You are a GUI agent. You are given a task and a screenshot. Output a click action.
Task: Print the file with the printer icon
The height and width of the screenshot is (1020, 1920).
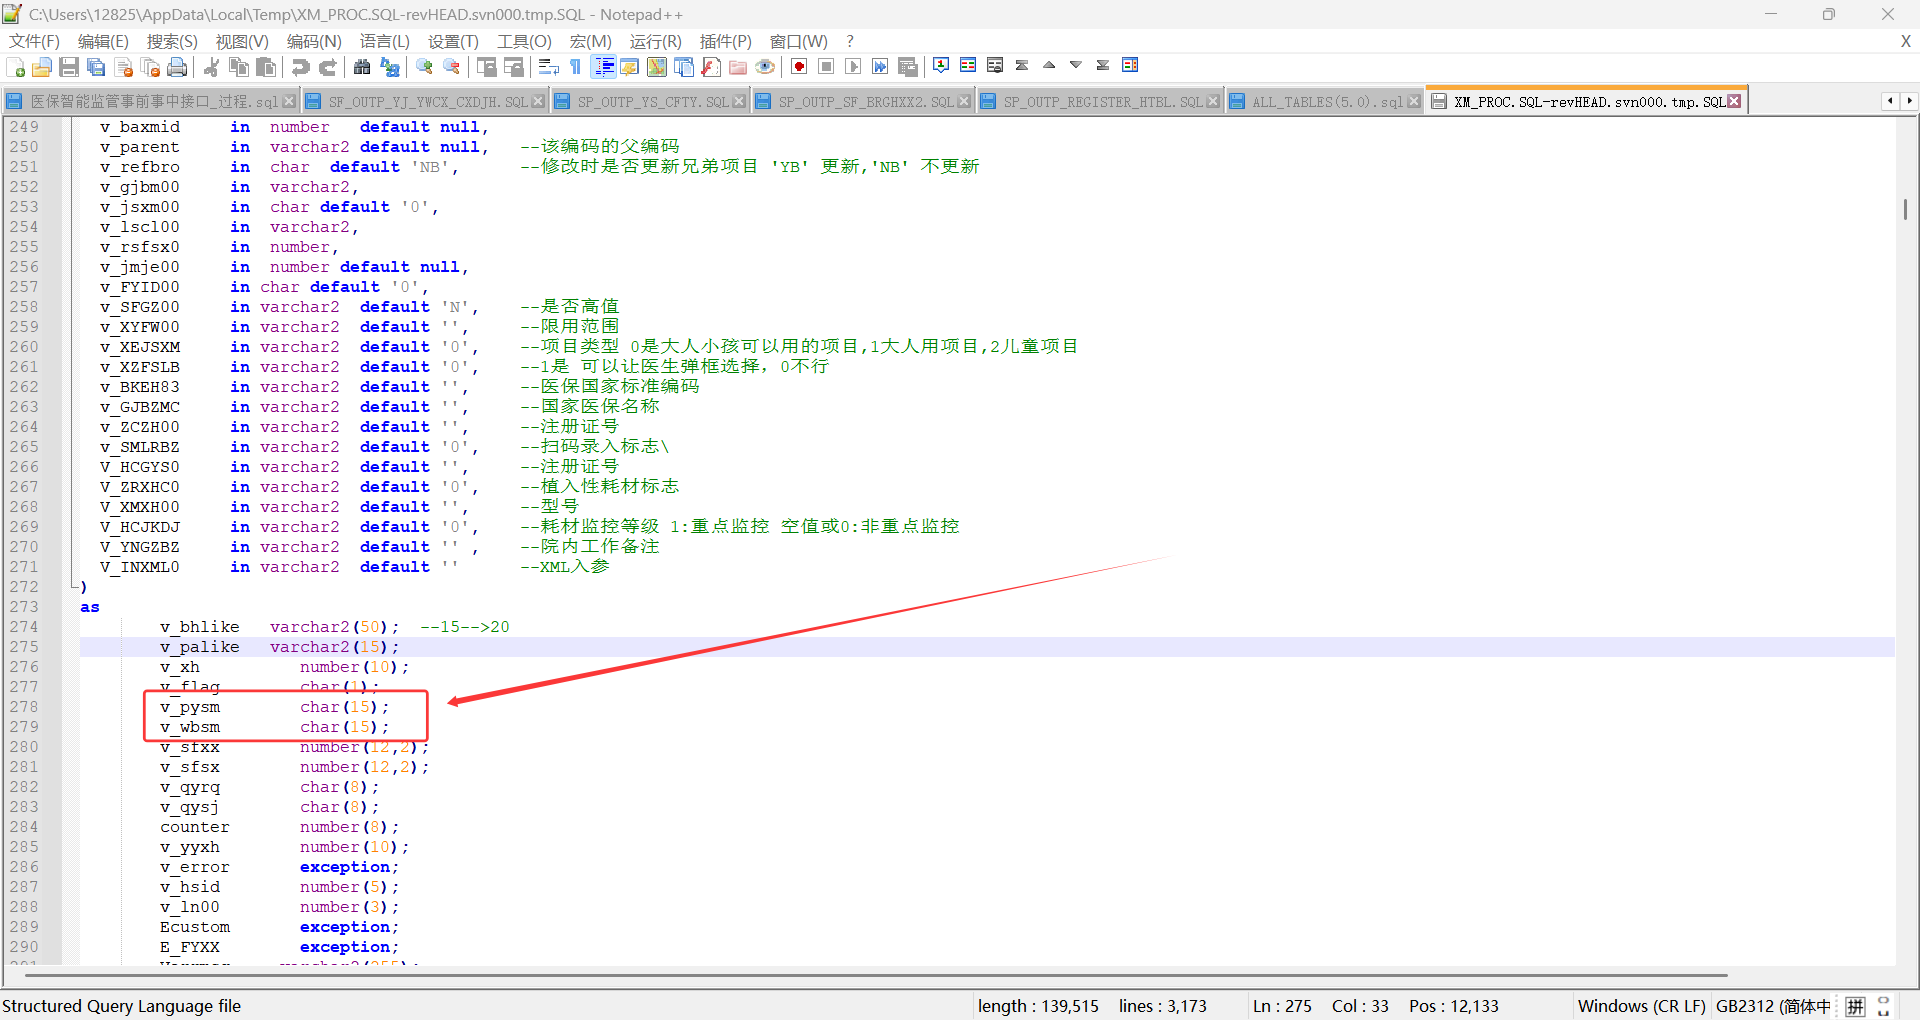[x=177, y=67]
